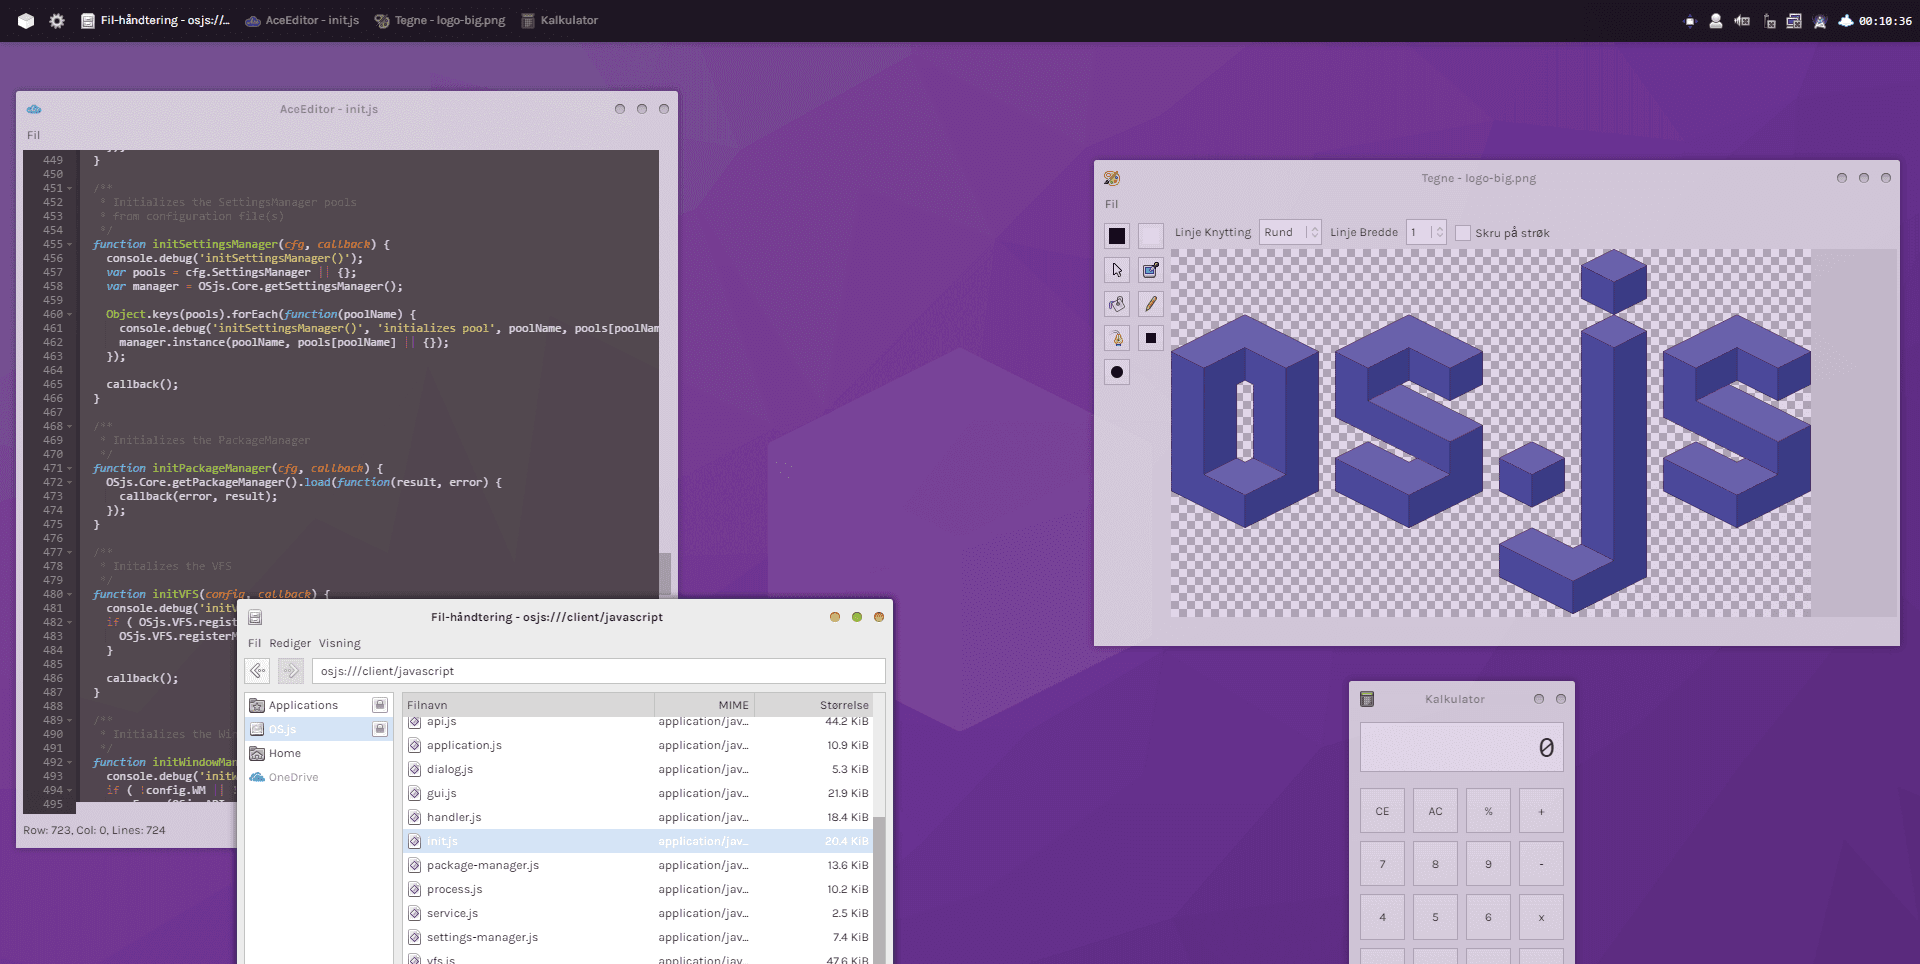This screenshot has width=1920, height=964.
Task: Switch to Kalkulator in panel
Action: (x=560, y=20)
